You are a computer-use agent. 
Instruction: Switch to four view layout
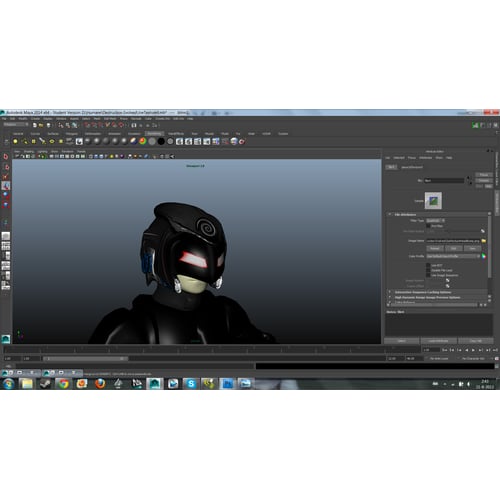coord(6,246)
